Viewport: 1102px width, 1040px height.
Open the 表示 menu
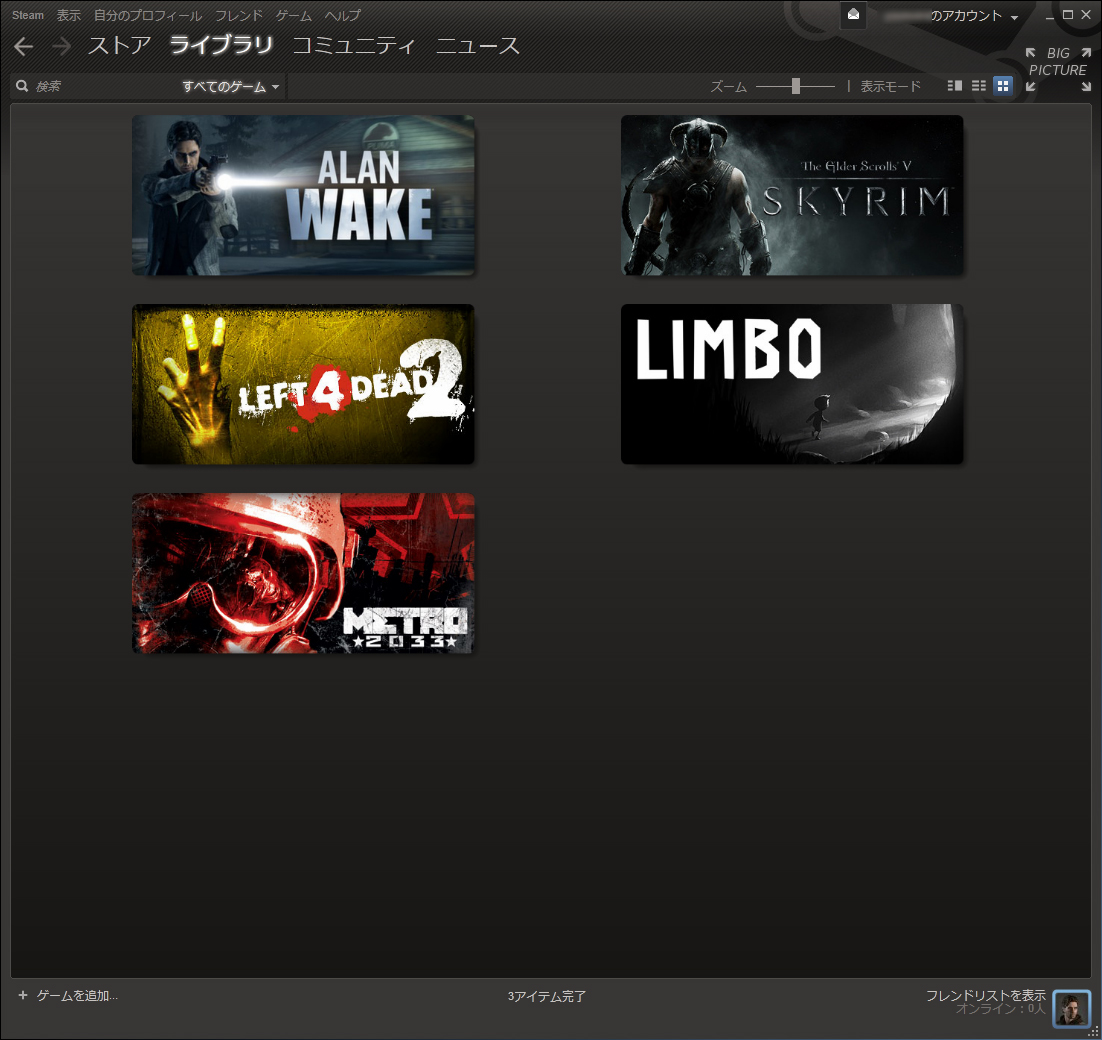pyautogui.click(x=69, y=16)
